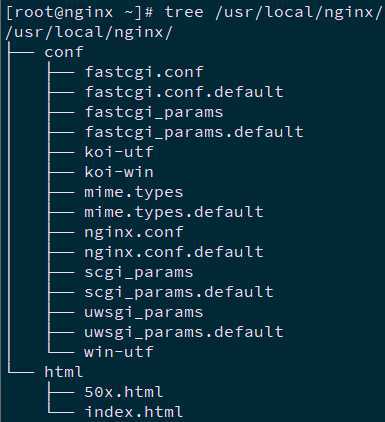
Task: Click the html directory name
Action: click(x=63, y=372)
